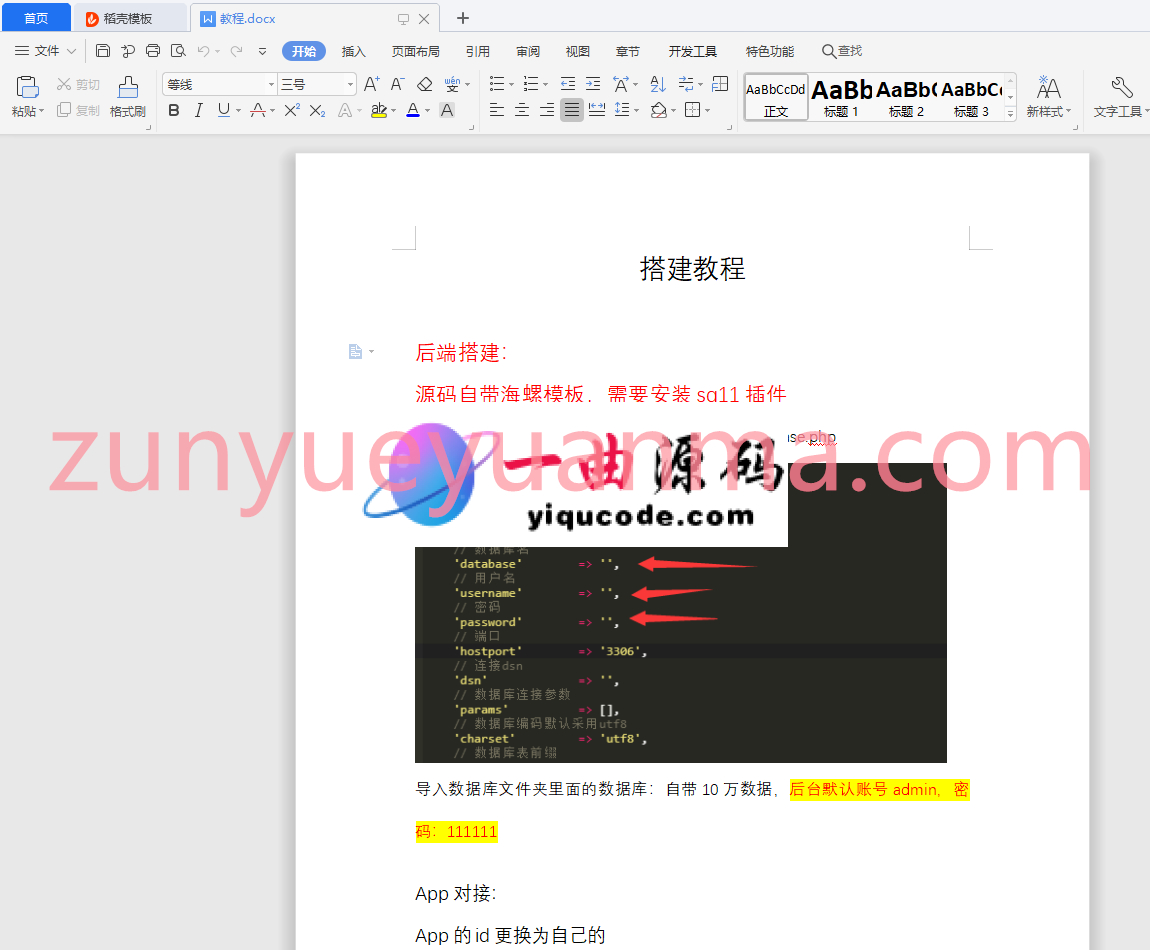Screen dimensions: 1150x950
Task: Decrease paragraph indent icon
Action: pyautogui.click(x=568, y=84)
